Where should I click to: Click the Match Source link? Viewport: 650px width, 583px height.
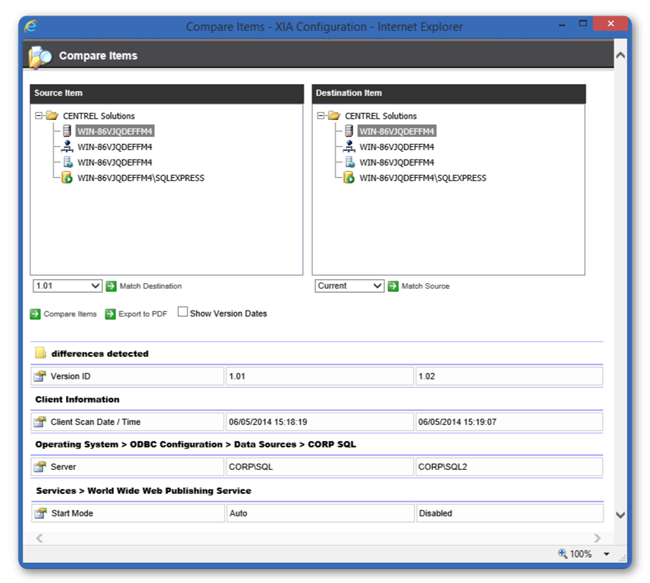[x=425, y=286]
